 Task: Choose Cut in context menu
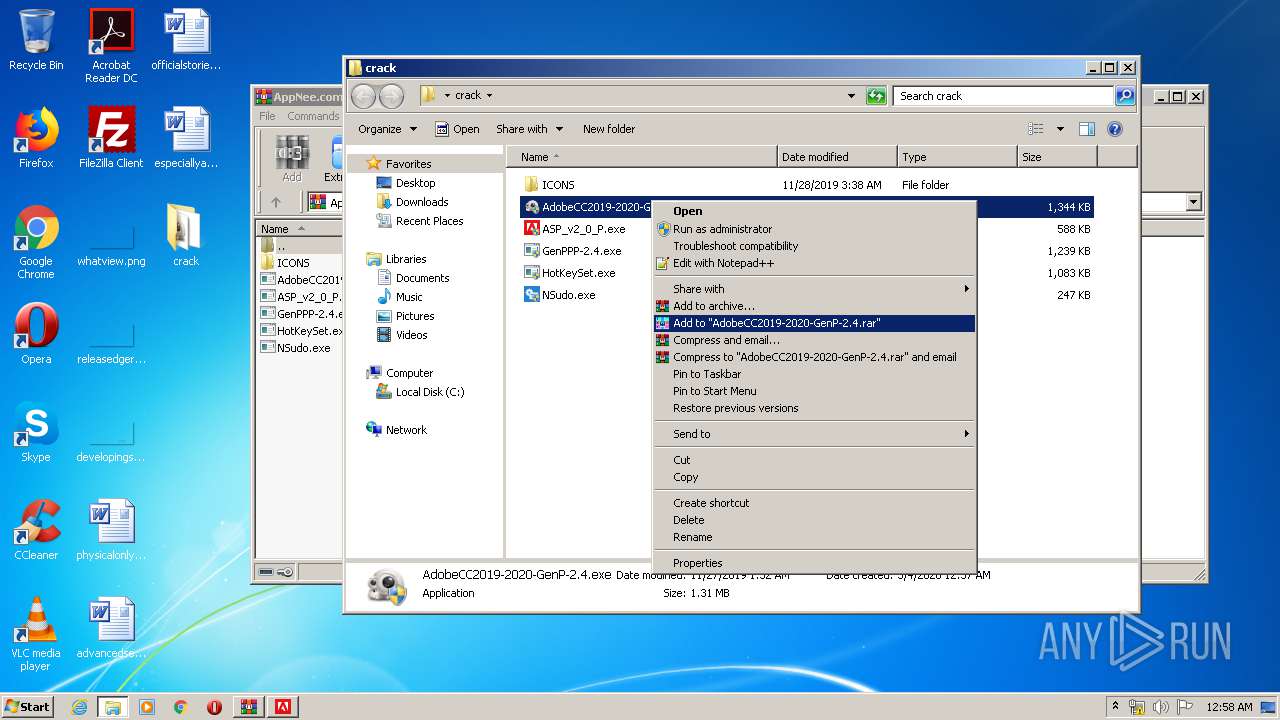[814, 460]
